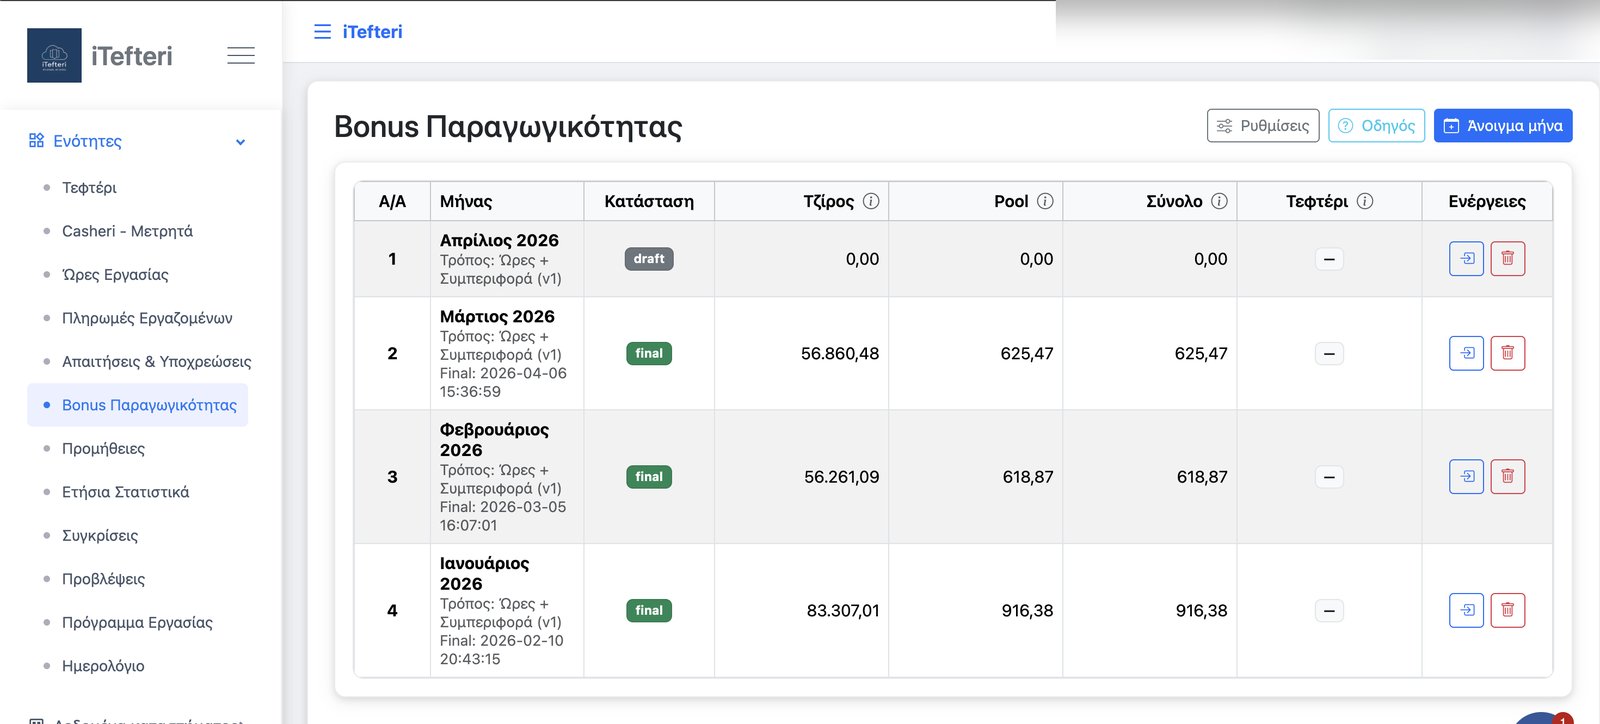Click the draft status badge for Απρίλιος

pos(649,259)
